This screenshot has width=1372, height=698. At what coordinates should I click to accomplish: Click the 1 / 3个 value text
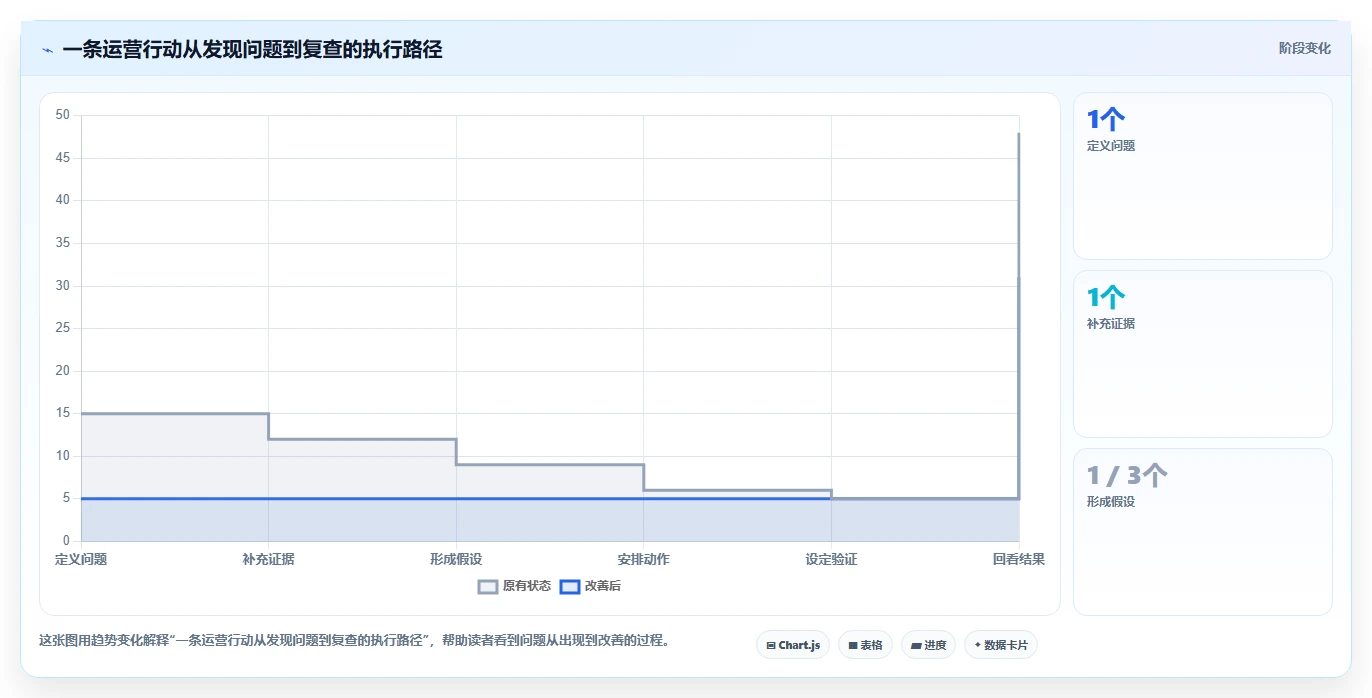pyautogui.click(x=1127, y=476)
